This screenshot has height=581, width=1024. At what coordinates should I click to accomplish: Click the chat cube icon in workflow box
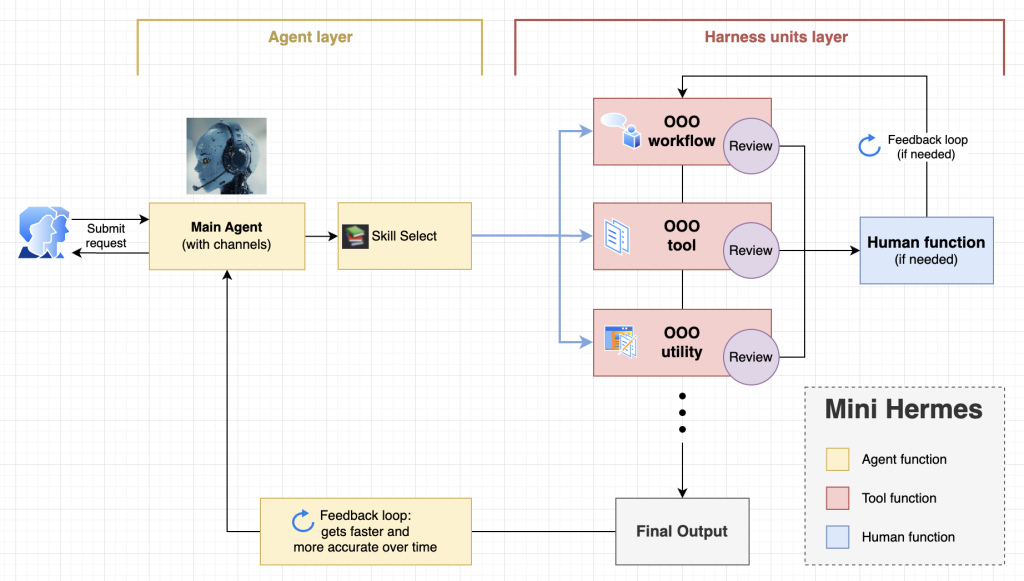621,131
